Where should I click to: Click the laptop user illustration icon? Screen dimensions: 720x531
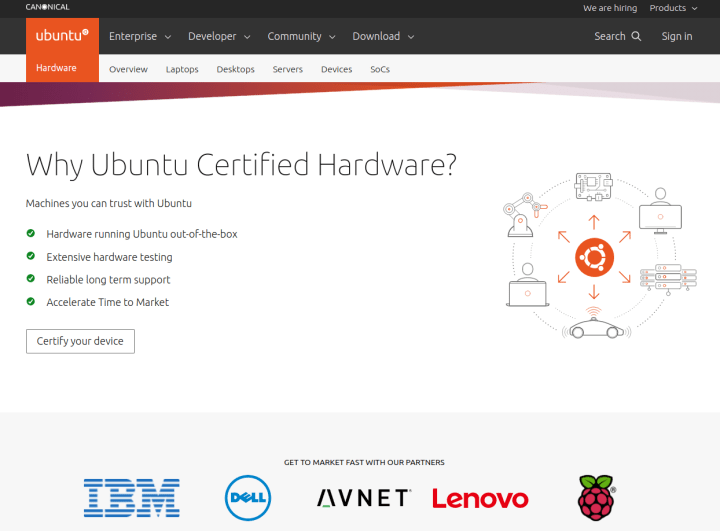[x=528, y=285]
